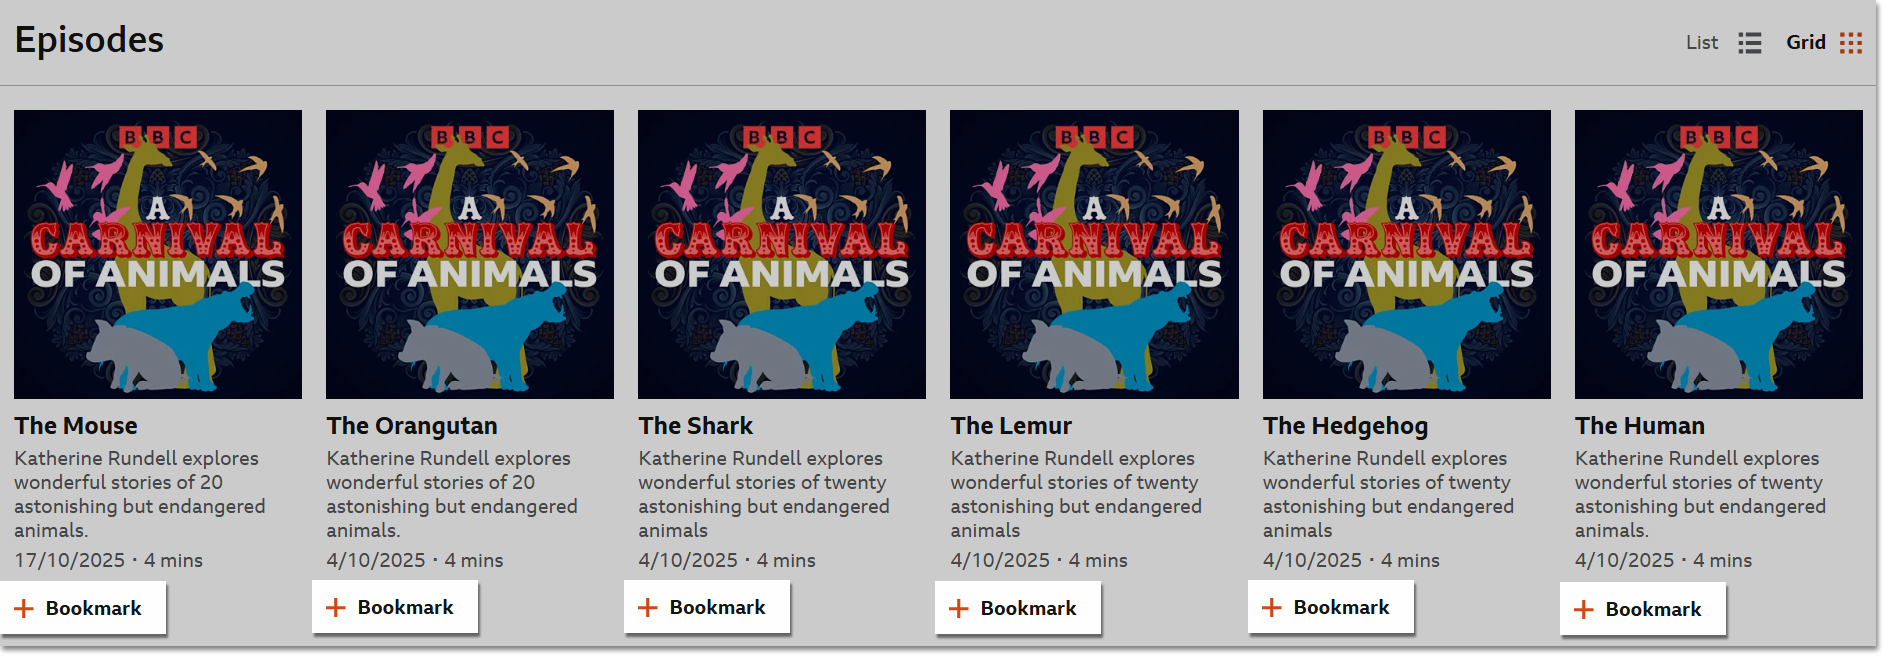Click 4/10/2025 date under The Shark
1900x664 pixels.
coord(688,560)
